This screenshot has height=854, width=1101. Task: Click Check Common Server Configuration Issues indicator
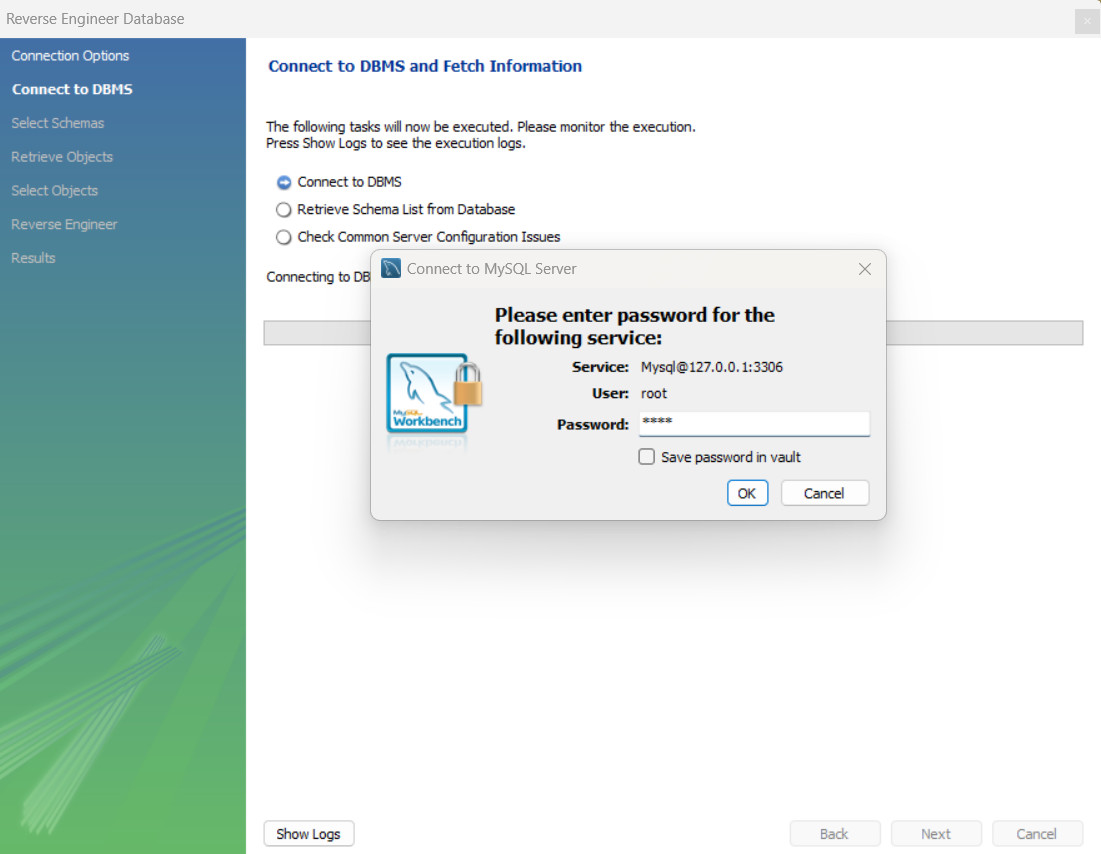tap(284, 237)
